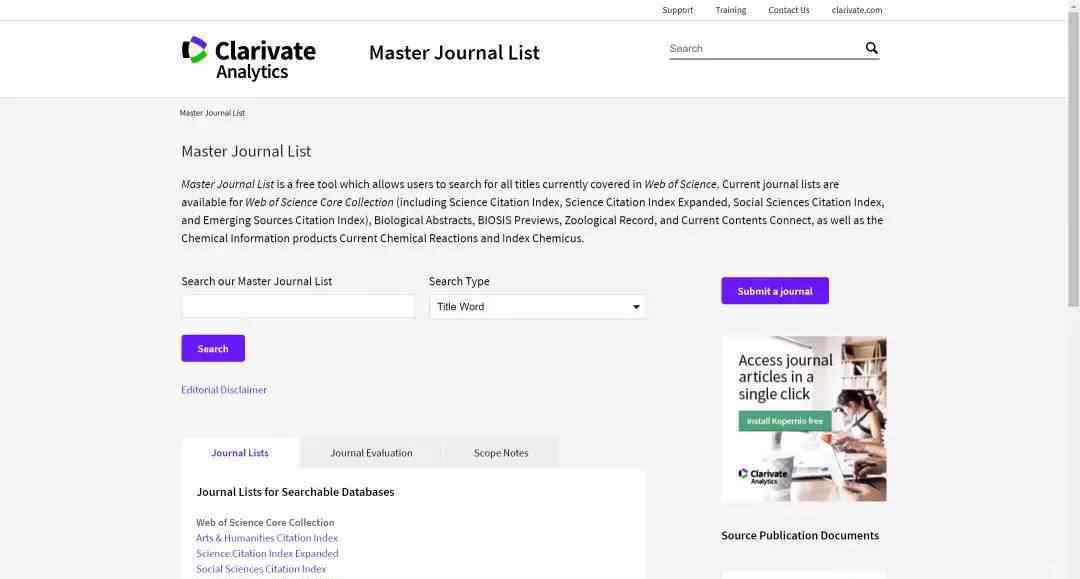Click the purple Search button
The image size is (1080, 579).
pyautogui.click(x=213, y=348)
